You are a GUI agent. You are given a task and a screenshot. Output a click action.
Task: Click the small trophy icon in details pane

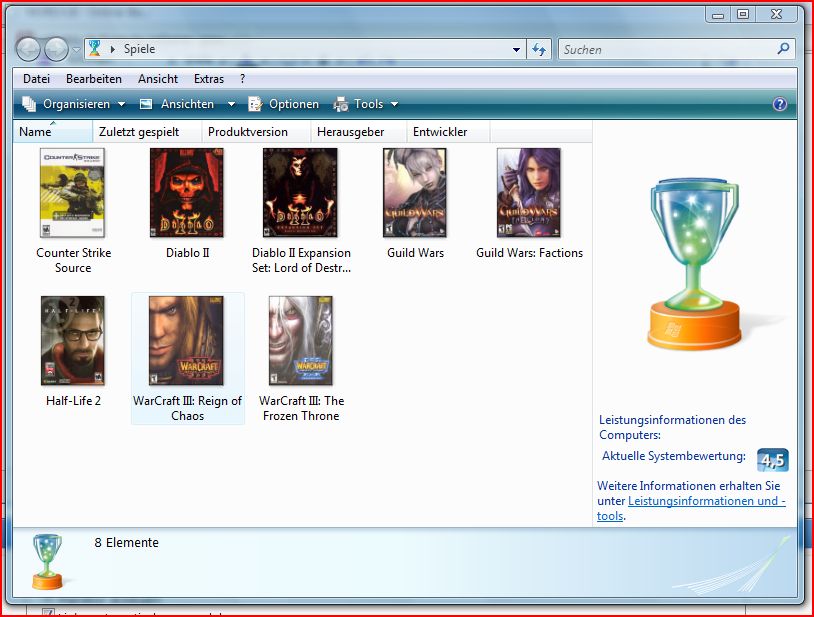click(47, 562)
